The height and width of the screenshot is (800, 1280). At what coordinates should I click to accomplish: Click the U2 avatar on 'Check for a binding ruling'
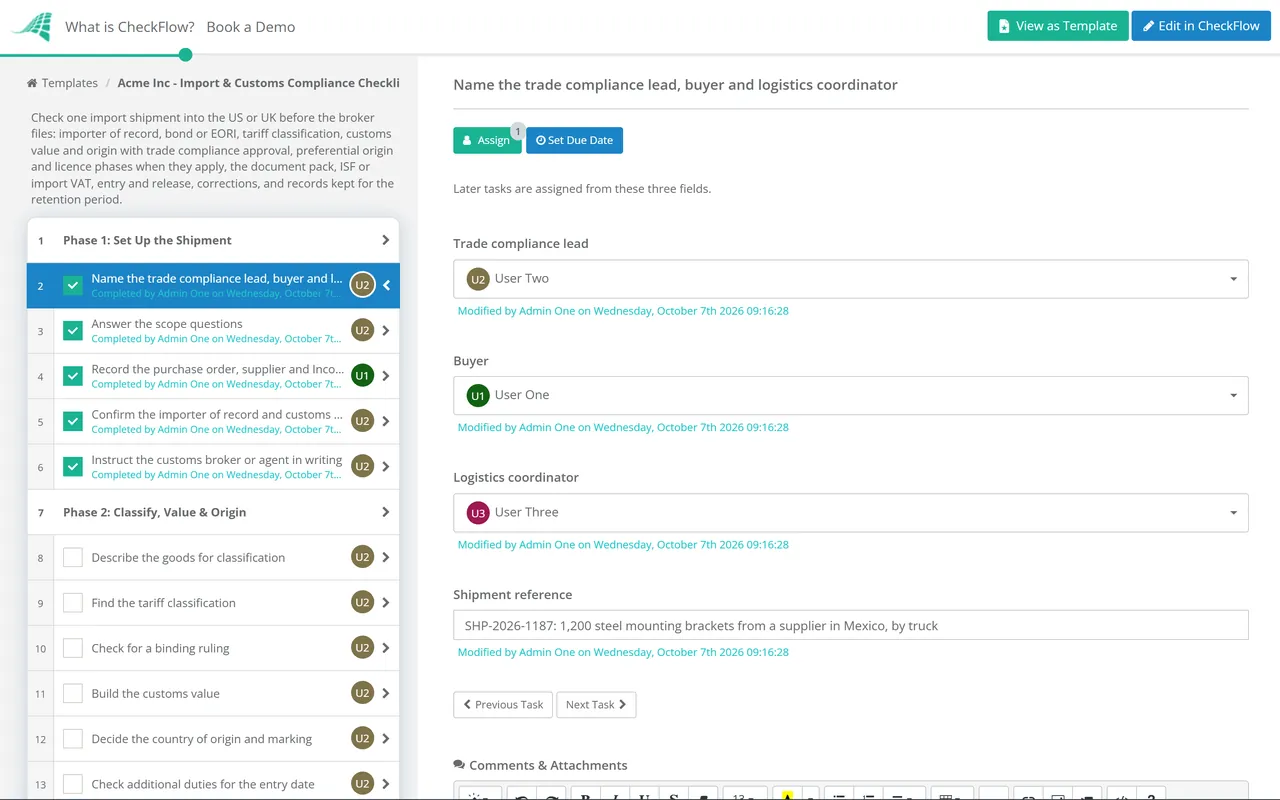362,648
